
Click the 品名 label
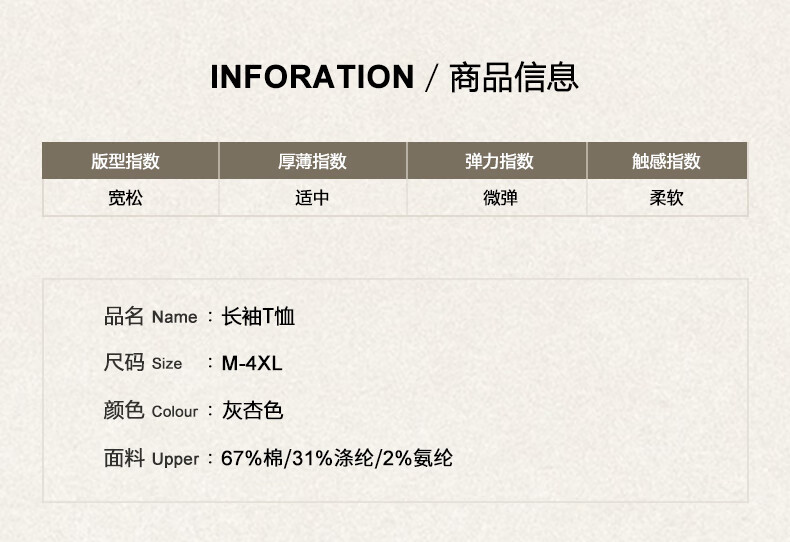tap(124, 317)
